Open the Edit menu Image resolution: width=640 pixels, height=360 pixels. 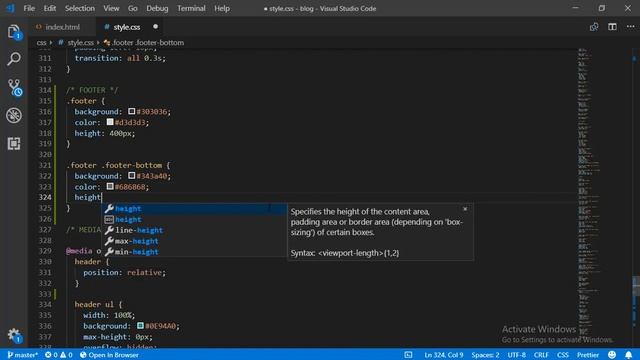50,8
